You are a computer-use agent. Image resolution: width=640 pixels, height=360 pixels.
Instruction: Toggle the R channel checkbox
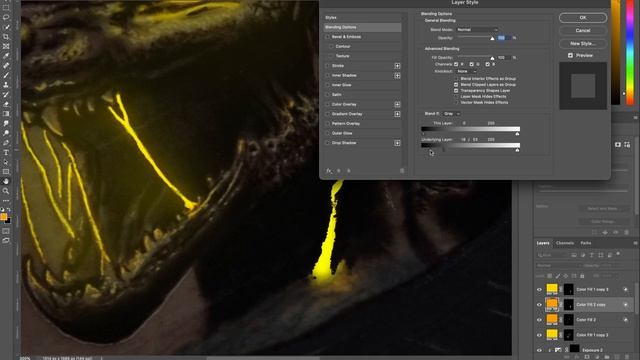tap(456, 64)
